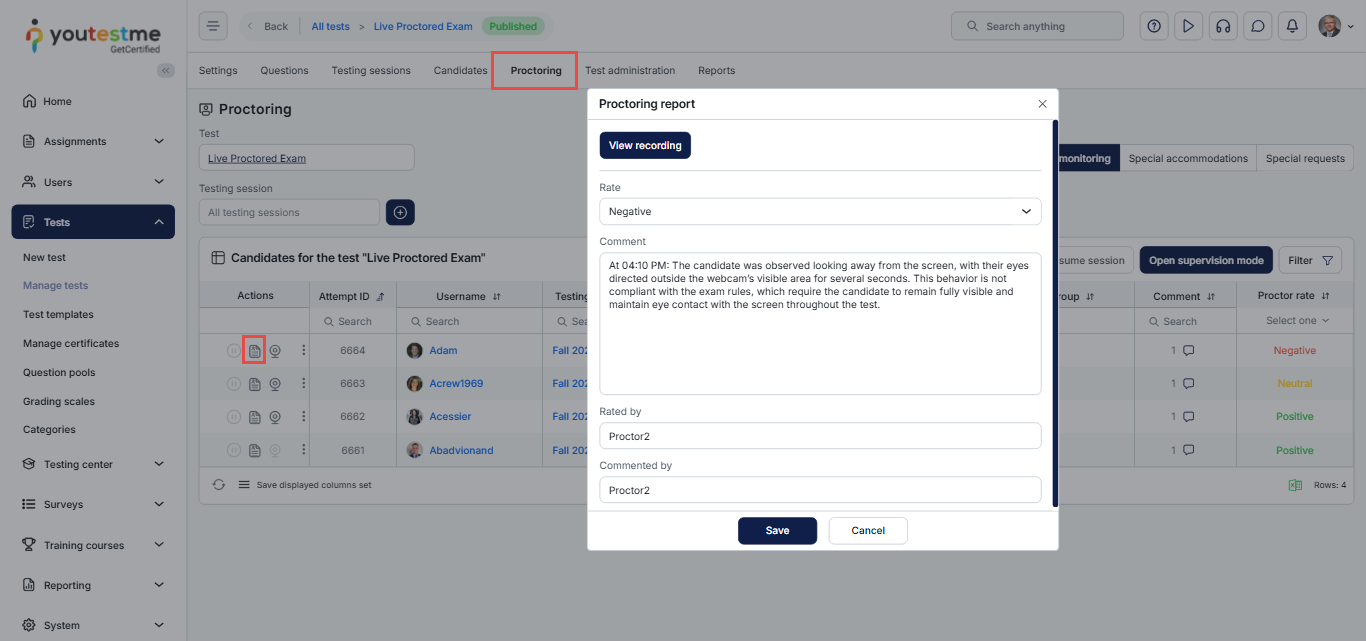Open proctoring report icon for Abadvionand
1366x641 pixels.
(x=254, y=451)
